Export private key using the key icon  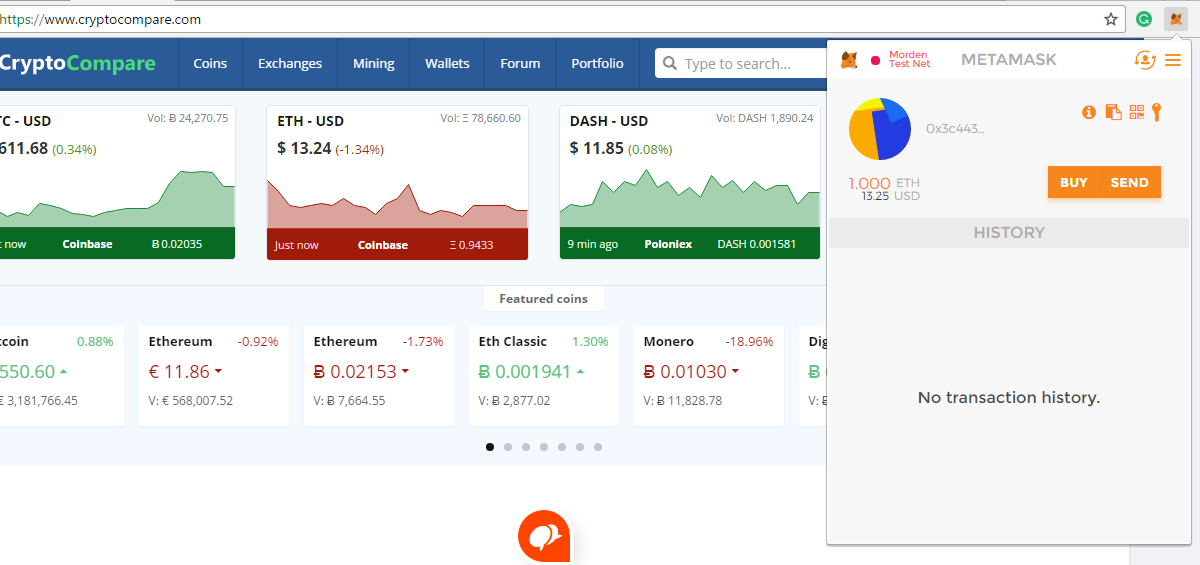coord(1157,112)
